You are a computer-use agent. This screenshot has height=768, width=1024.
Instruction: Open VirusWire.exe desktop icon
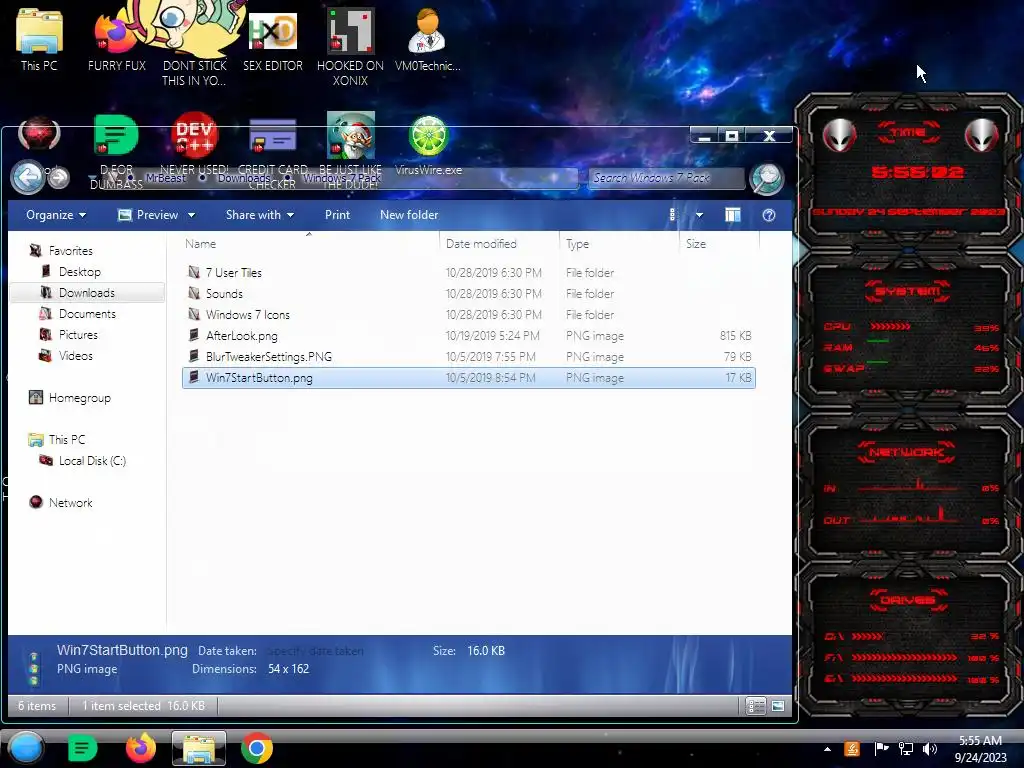coord(428,145)
